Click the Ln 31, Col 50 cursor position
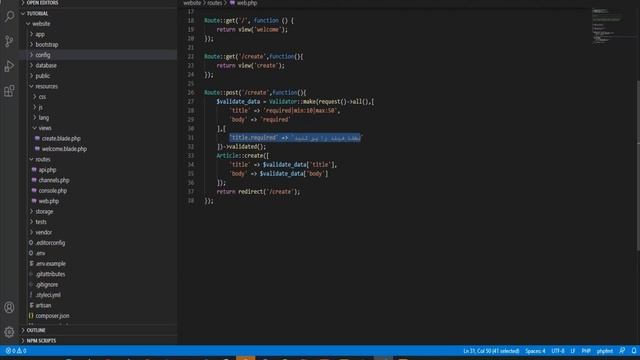This screenshot has width=640, height=360. (x=491, y=351)
